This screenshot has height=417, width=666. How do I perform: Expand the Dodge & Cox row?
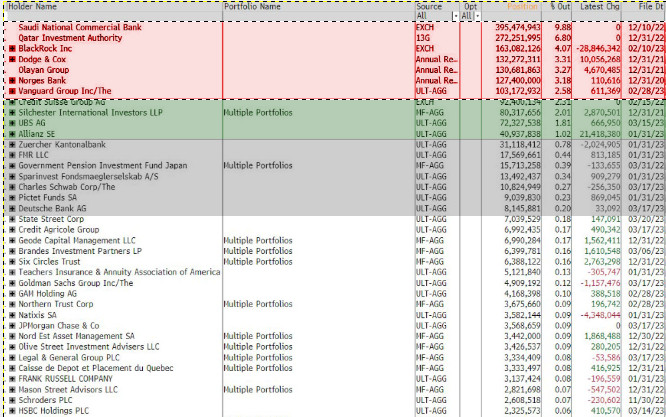(x=12, y=59)
